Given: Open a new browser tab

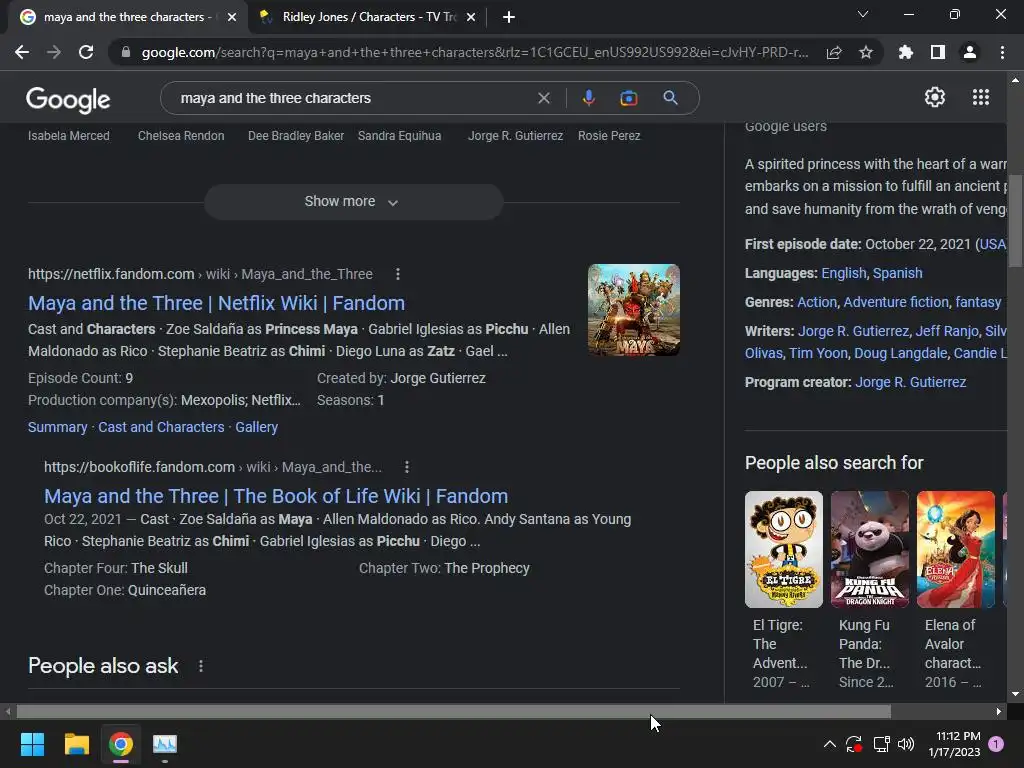Looking at the screenshot, I should click(x=509, y=17).
